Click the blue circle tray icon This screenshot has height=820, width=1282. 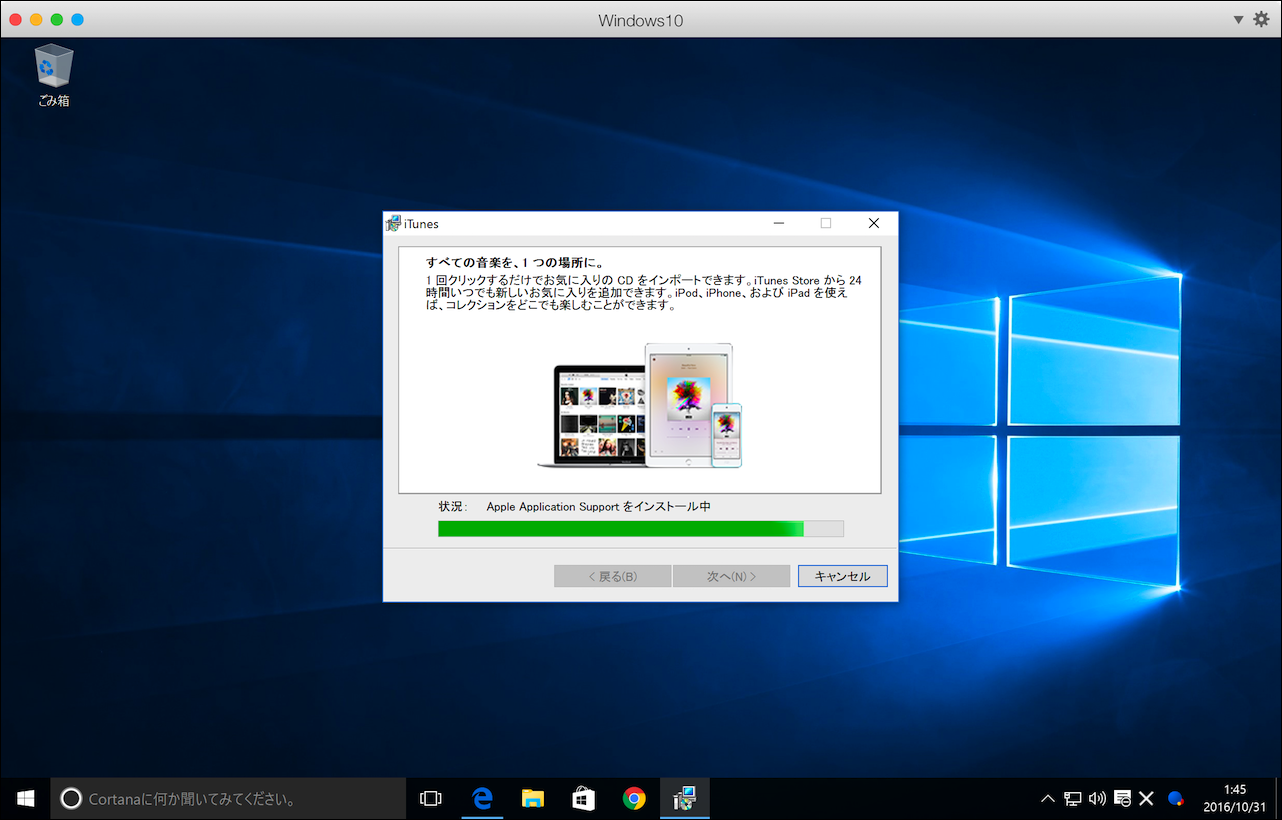pyautogui.click(x=1176, y=799)
